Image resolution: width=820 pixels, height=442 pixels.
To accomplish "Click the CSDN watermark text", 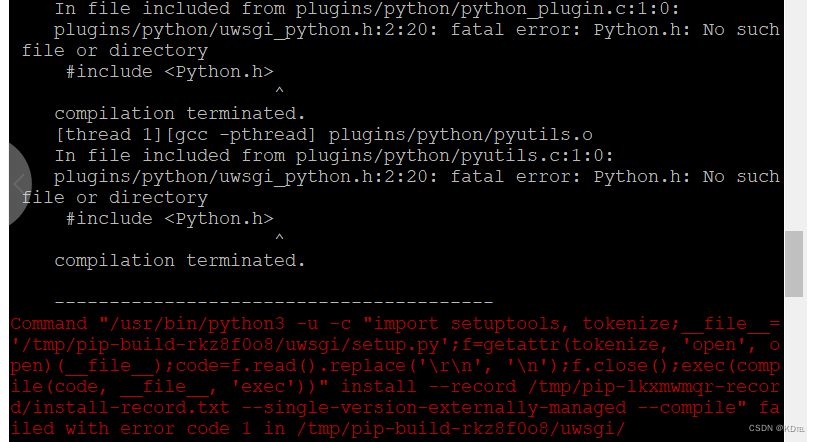I will pos(776,428).
